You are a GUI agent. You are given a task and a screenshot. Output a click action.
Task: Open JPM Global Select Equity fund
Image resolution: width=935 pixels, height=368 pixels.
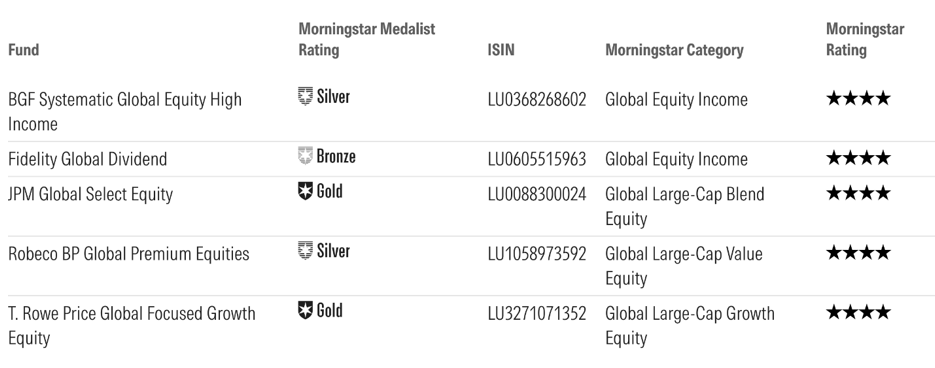coord(91,194)
